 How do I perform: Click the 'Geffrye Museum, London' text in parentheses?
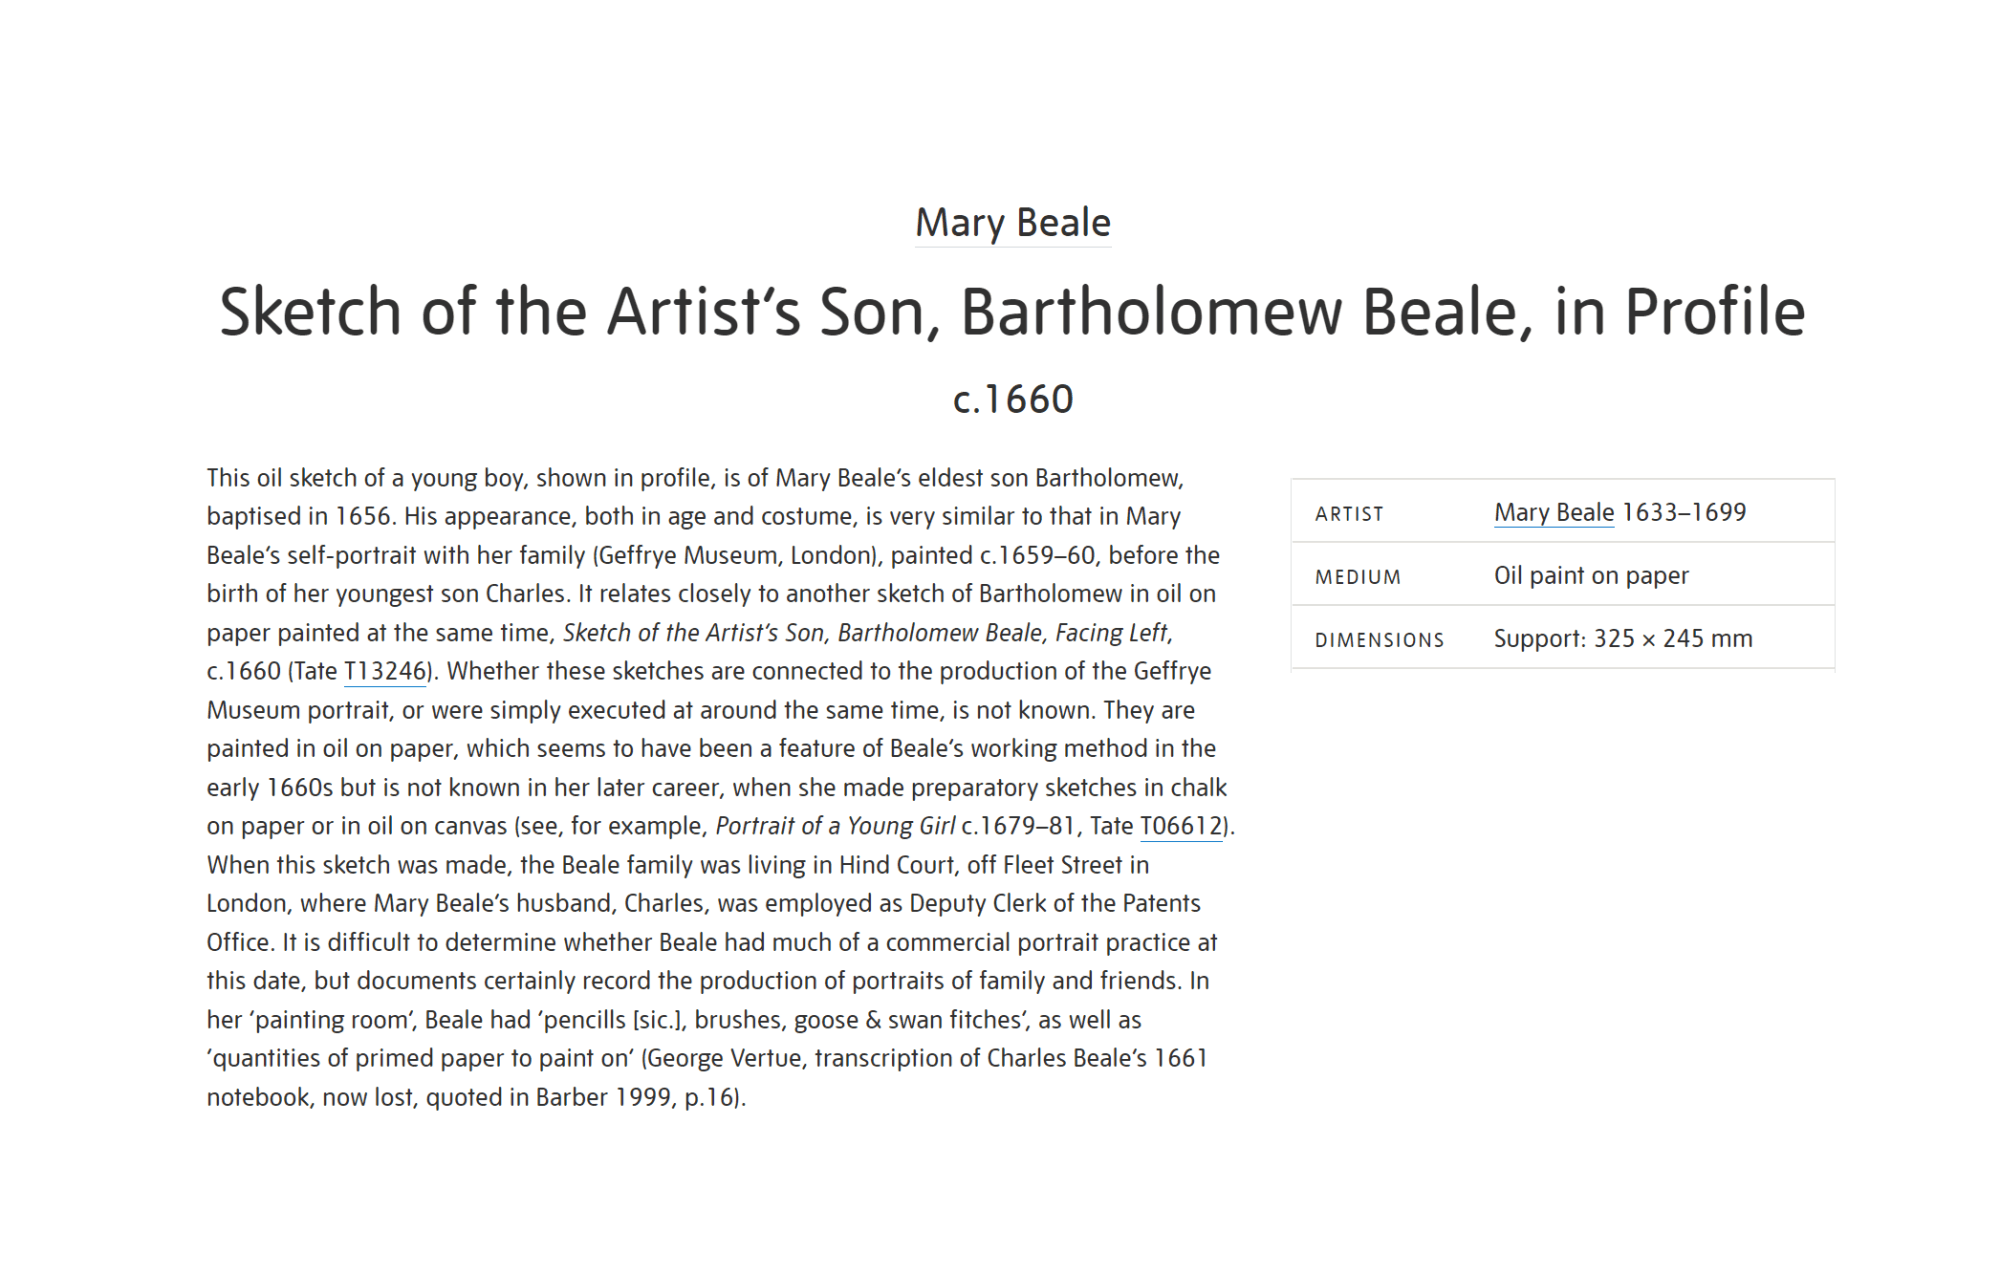tap(738, 555)
